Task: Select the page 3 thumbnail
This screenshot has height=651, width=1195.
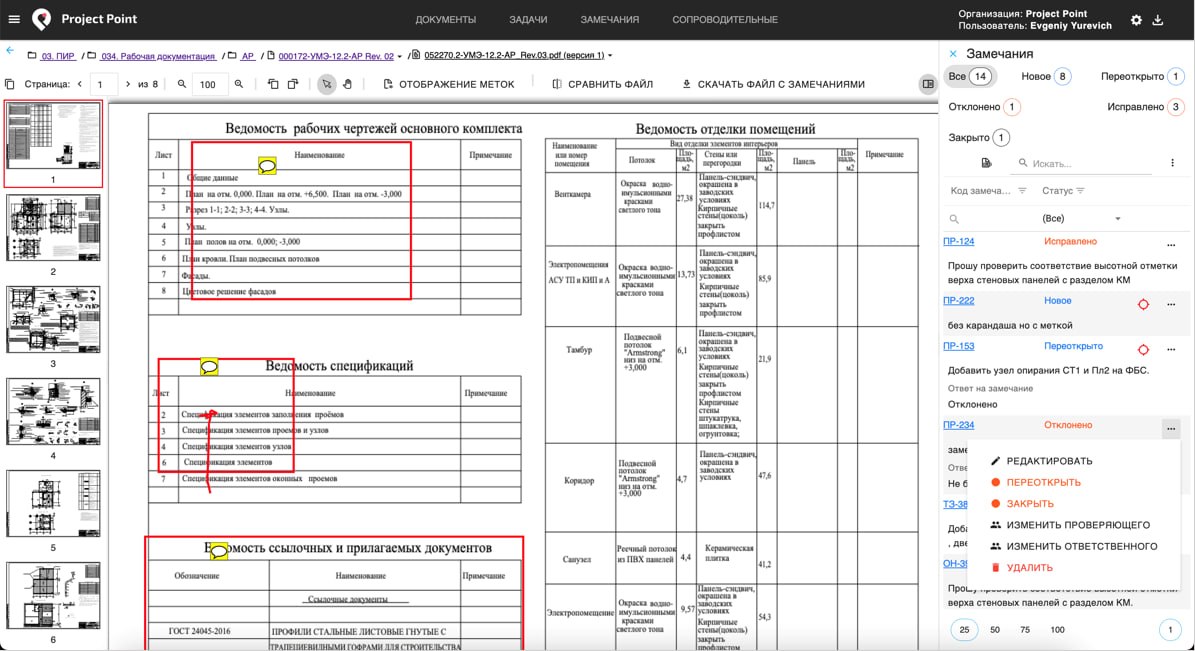Action: click(53, 319)
